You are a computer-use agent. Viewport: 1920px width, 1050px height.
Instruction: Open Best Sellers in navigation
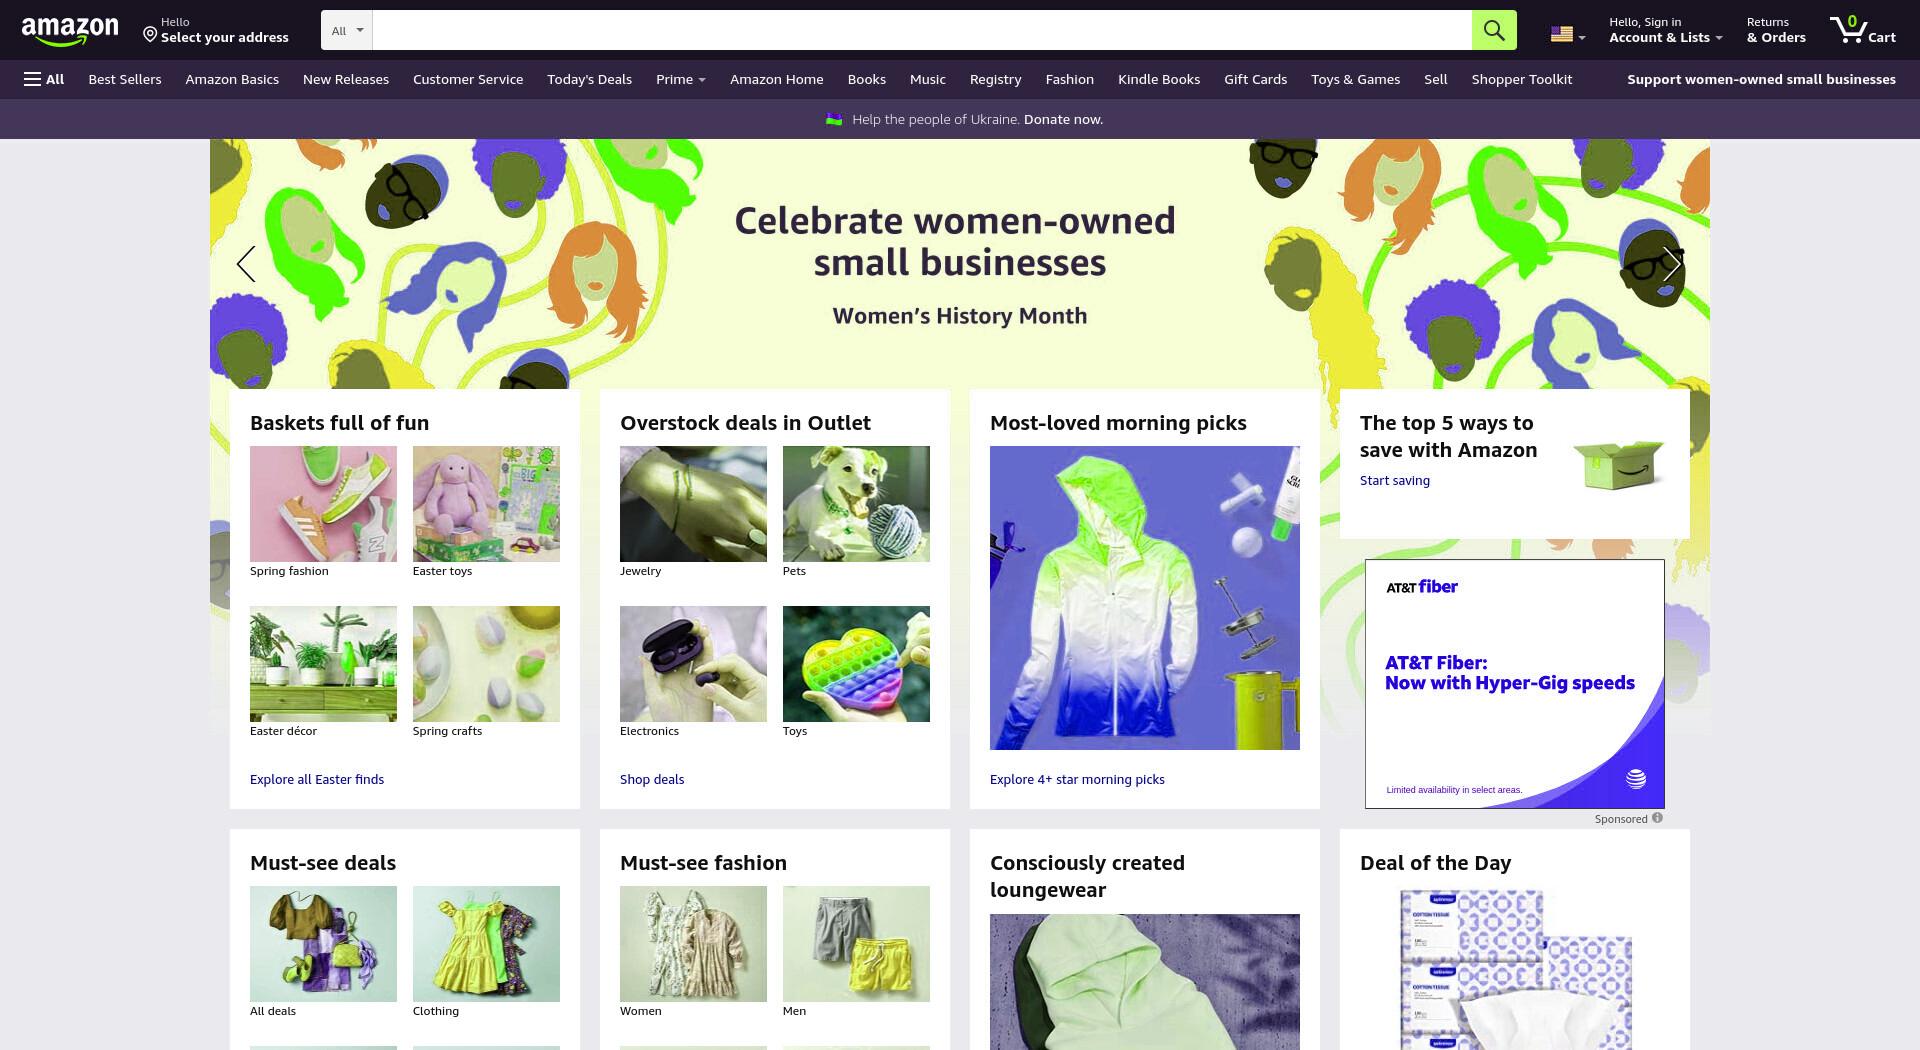point(125,79)
